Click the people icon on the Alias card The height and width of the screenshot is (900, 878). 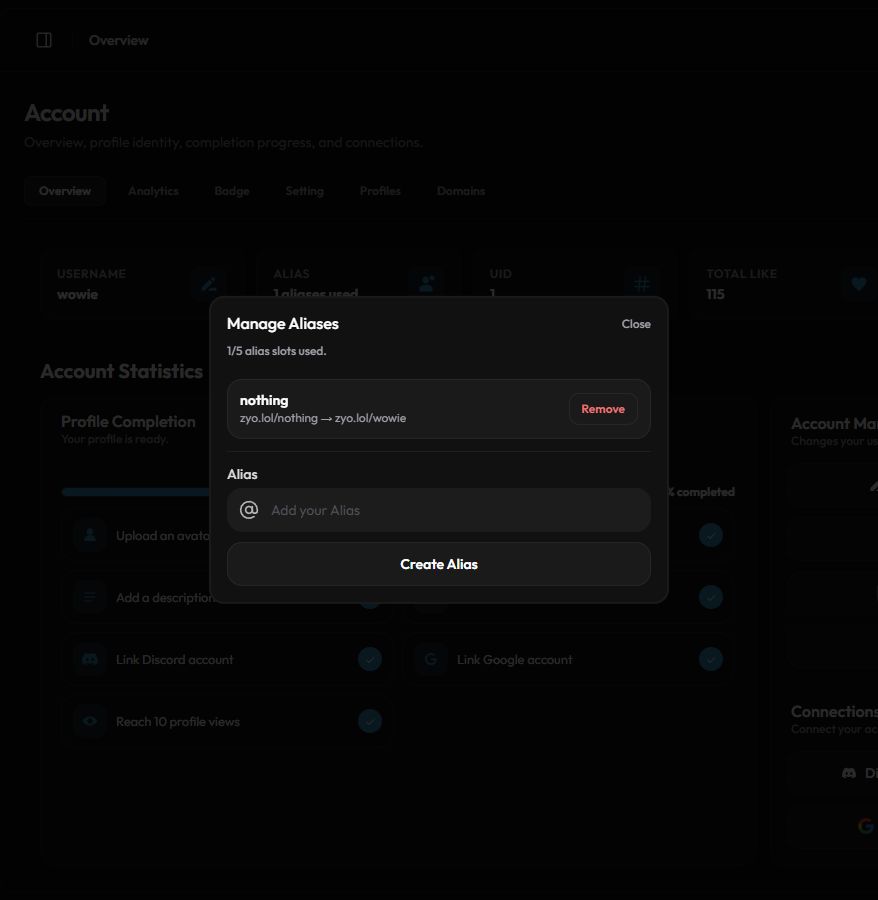point(426,284)
